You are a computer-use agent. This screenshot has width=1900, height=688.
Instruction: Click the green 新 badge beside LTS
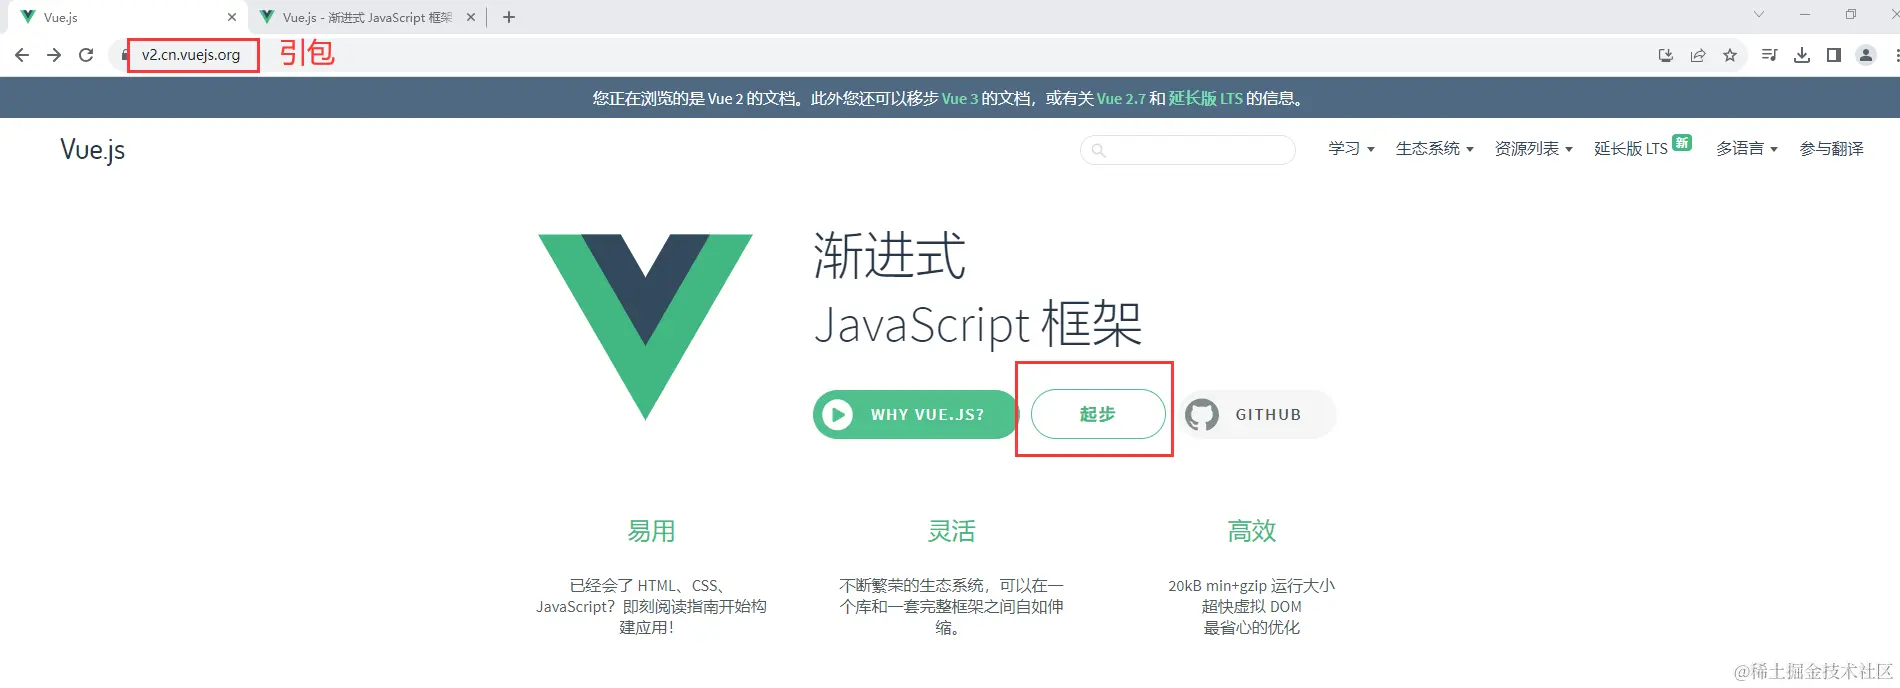[1682, 142]
